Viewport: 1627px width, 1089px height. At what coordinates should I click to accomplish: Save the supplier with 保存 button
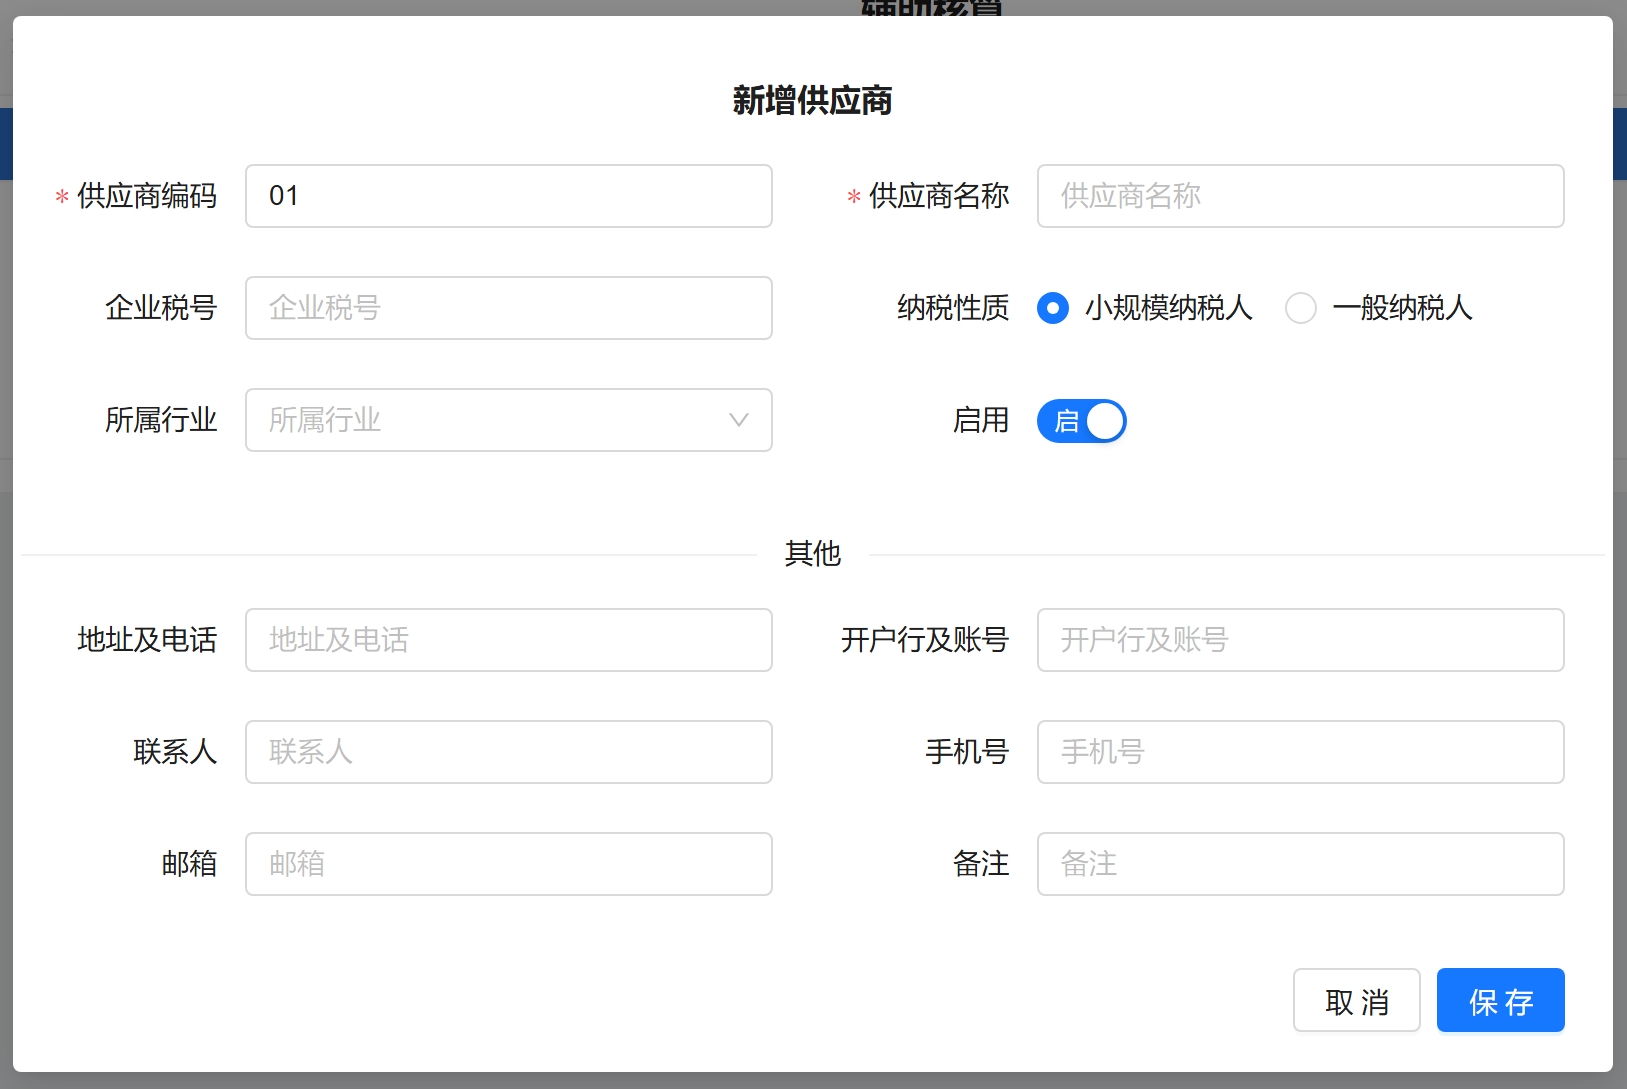1500,1000
